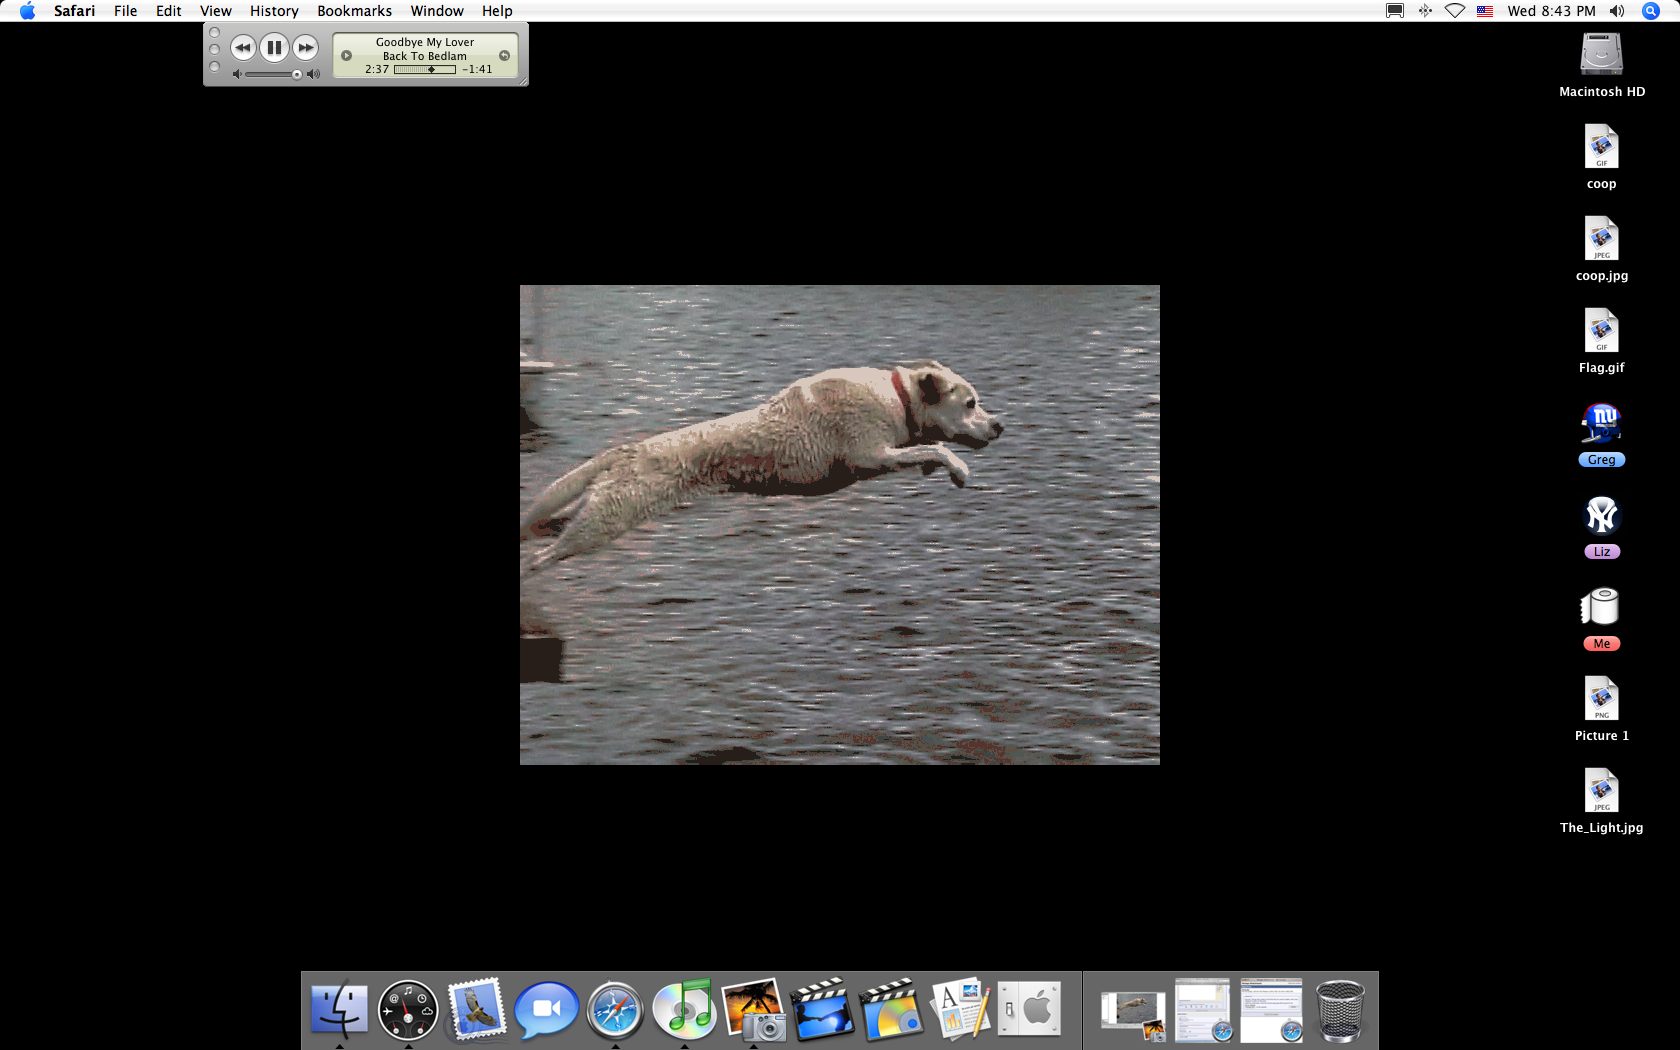Select the Flag.gif file on desktop
The width and height of the screenshot is (1680, 1050).
click(x=1601, y=331)
